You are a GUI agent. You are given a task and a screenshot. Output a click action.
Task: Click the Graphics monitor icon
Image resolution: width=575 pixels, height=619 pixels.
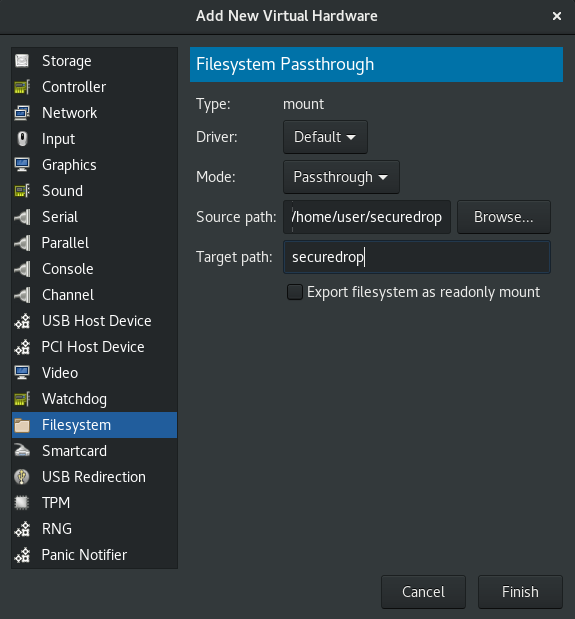(x=22, y=165)
